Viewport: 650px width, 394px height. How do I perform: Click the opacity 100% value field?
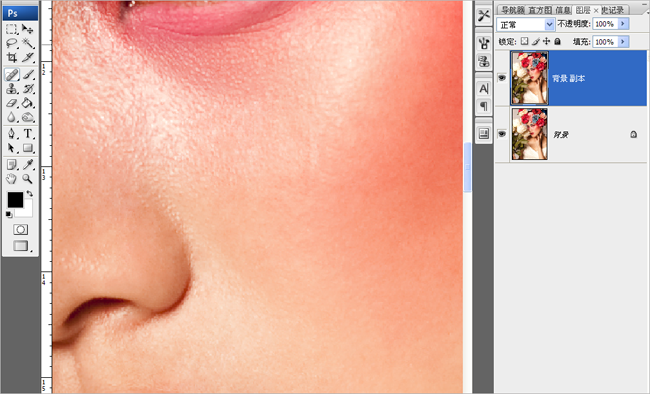coord(605,24)
